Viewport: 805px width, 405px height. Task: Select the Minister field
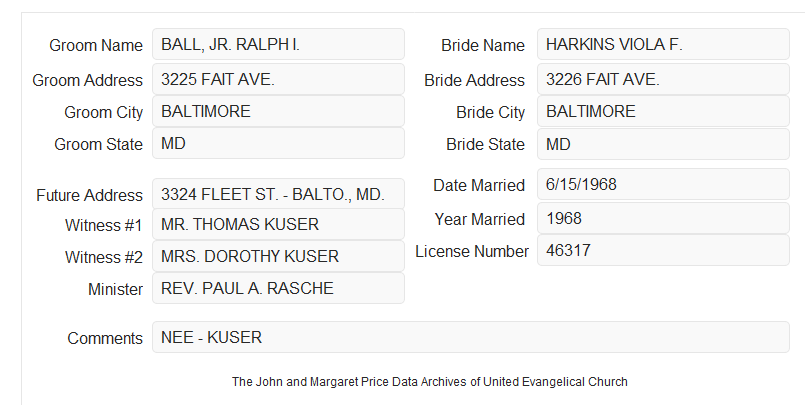(278, 288)
